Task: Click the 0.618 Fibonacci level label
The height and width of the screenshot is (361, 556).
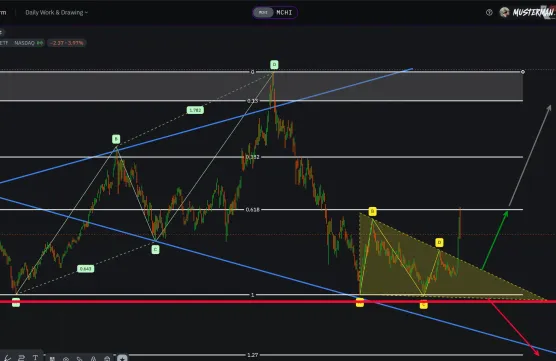Action: click(252, 210)
